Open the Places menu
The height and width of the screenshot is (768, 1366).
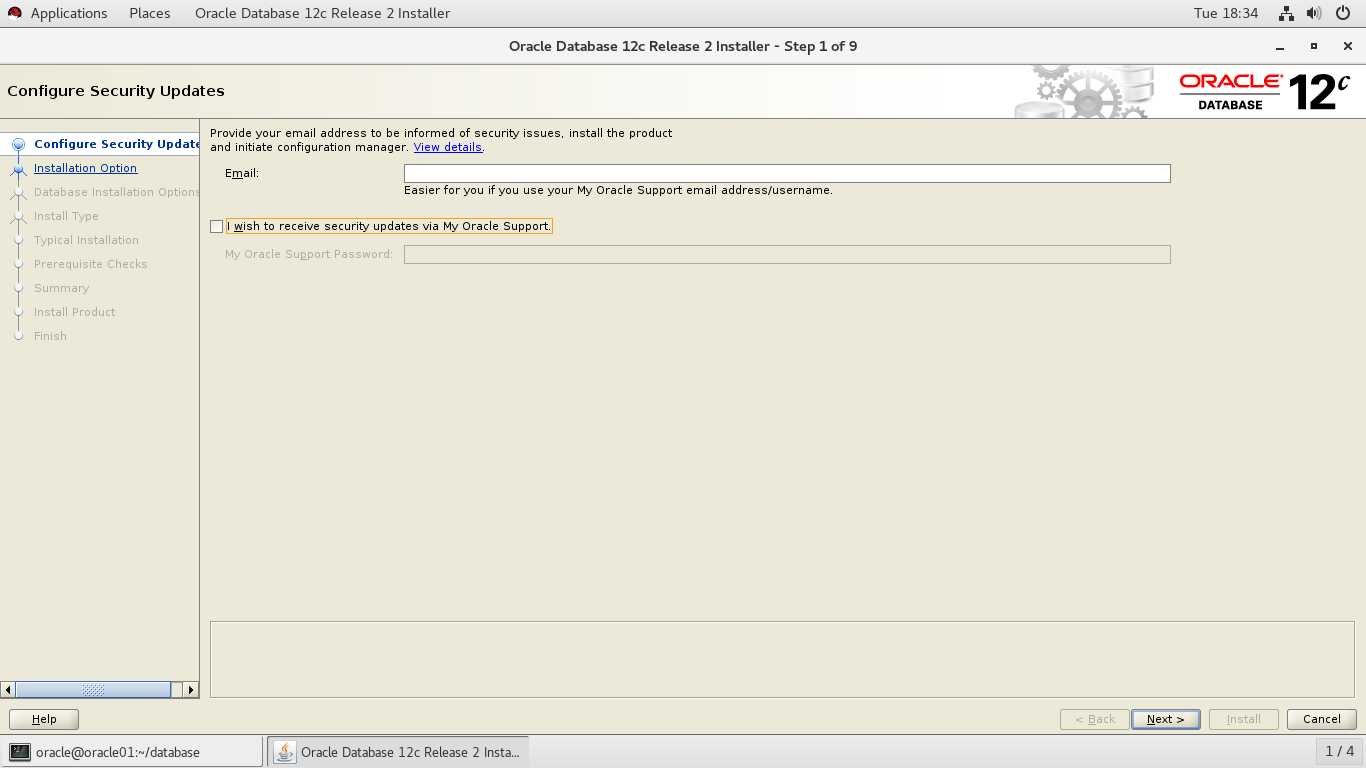150,13
